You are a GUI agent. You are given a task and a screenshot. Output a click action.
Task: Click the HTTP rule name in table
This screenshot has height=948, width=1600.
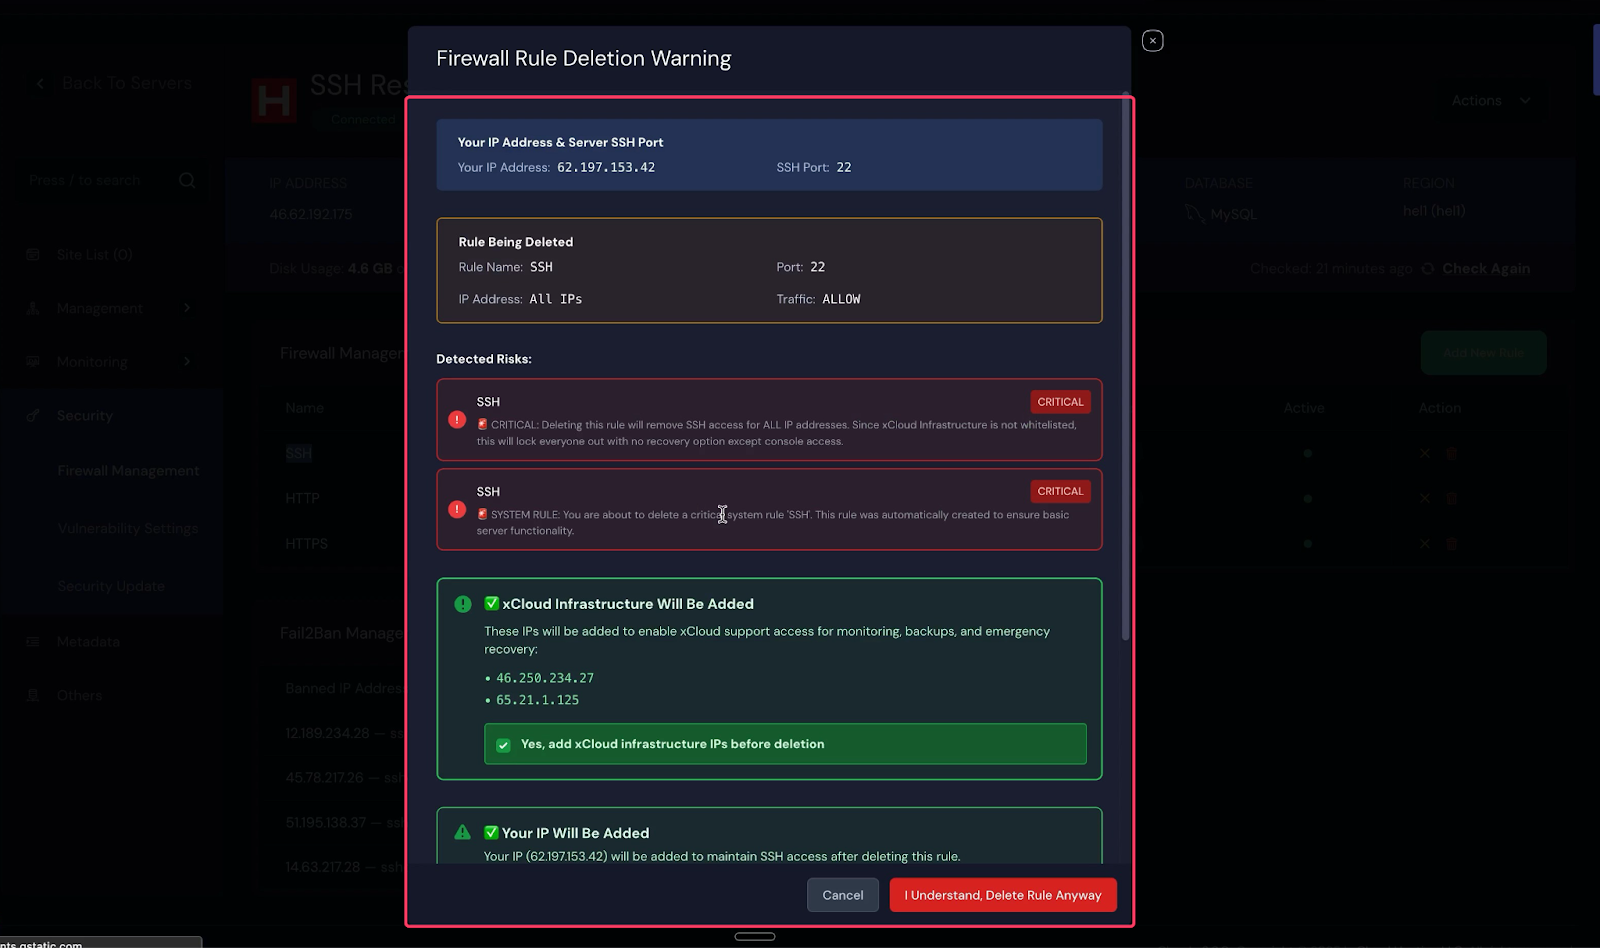(302, 498)
